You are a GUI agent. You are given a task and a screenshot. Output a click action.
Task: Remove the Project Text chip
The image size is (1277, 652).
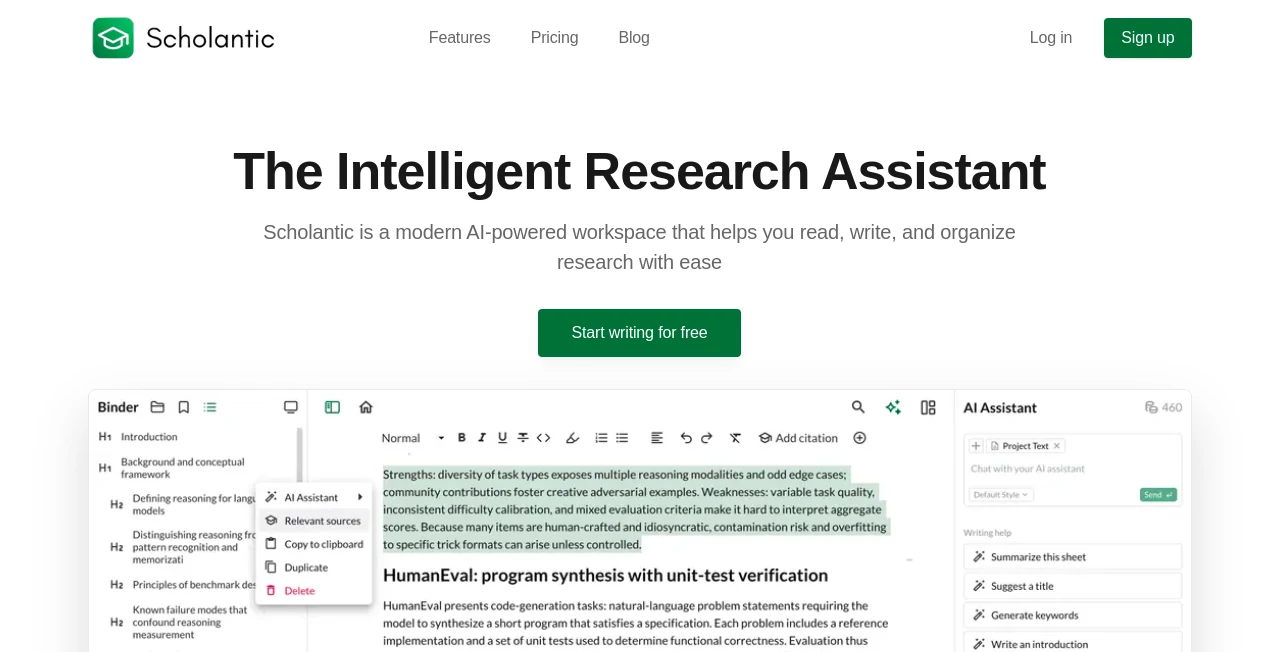(x=1057, y=446)
